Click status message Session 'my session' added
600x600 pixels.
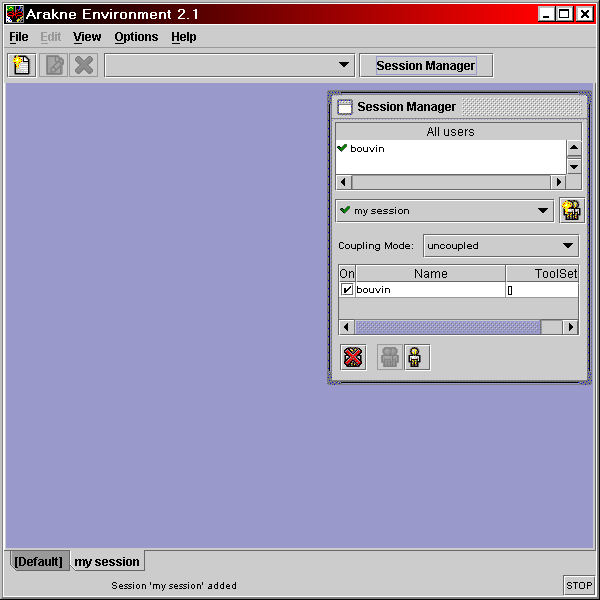(174, 585)
